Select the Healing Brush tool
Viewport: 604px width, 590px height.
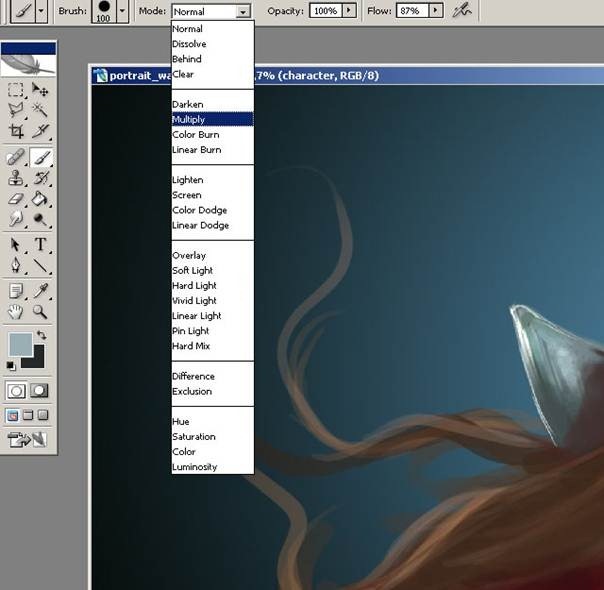coord(15,157)
